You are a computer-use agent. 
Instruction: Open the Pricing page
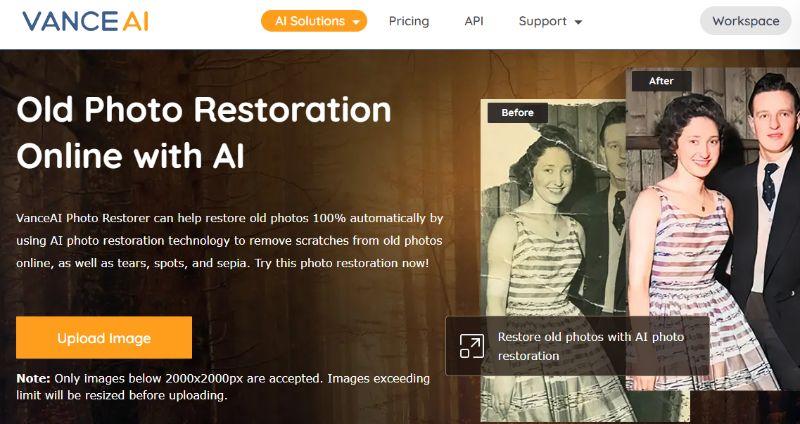[409, 21]
